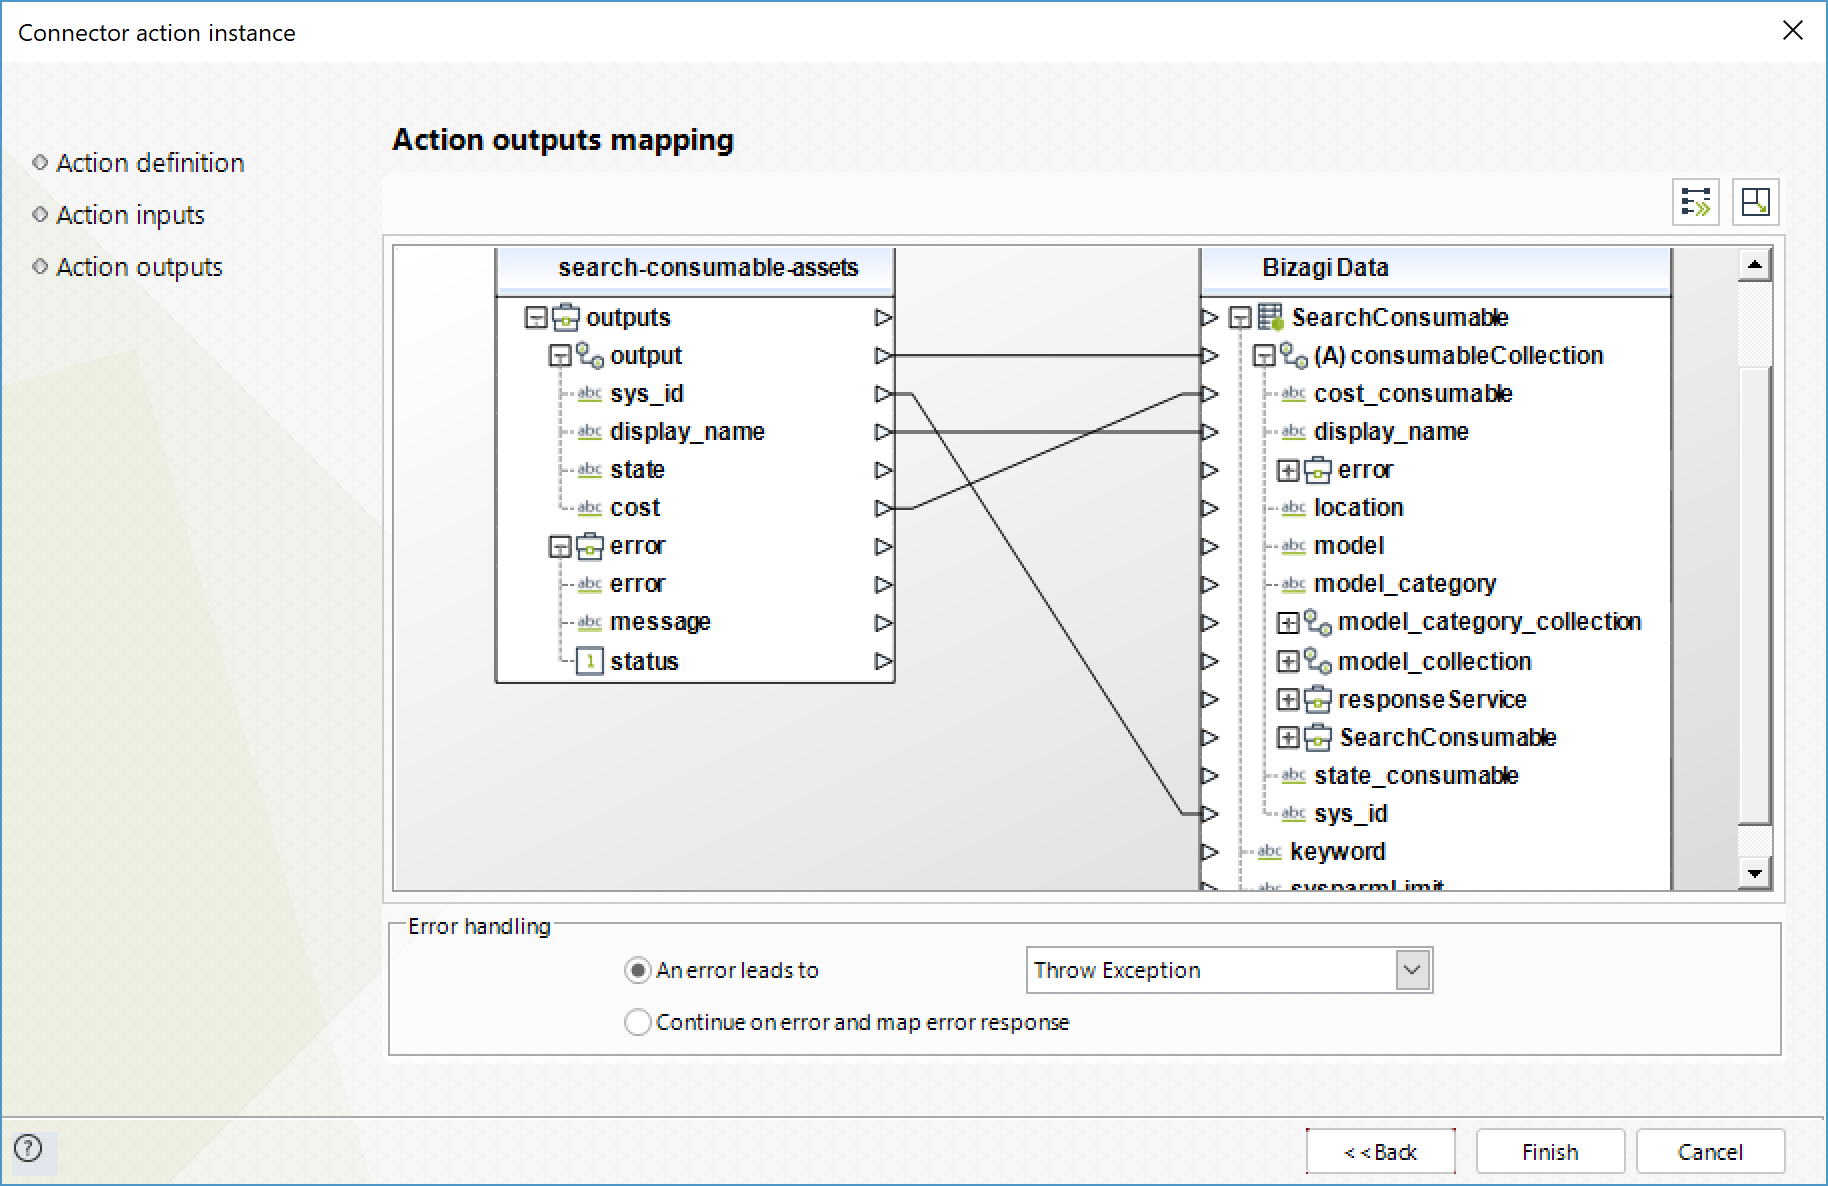Click the output arrow beside state
This screenshot has height=1186, width=1828.
point(883,470)
